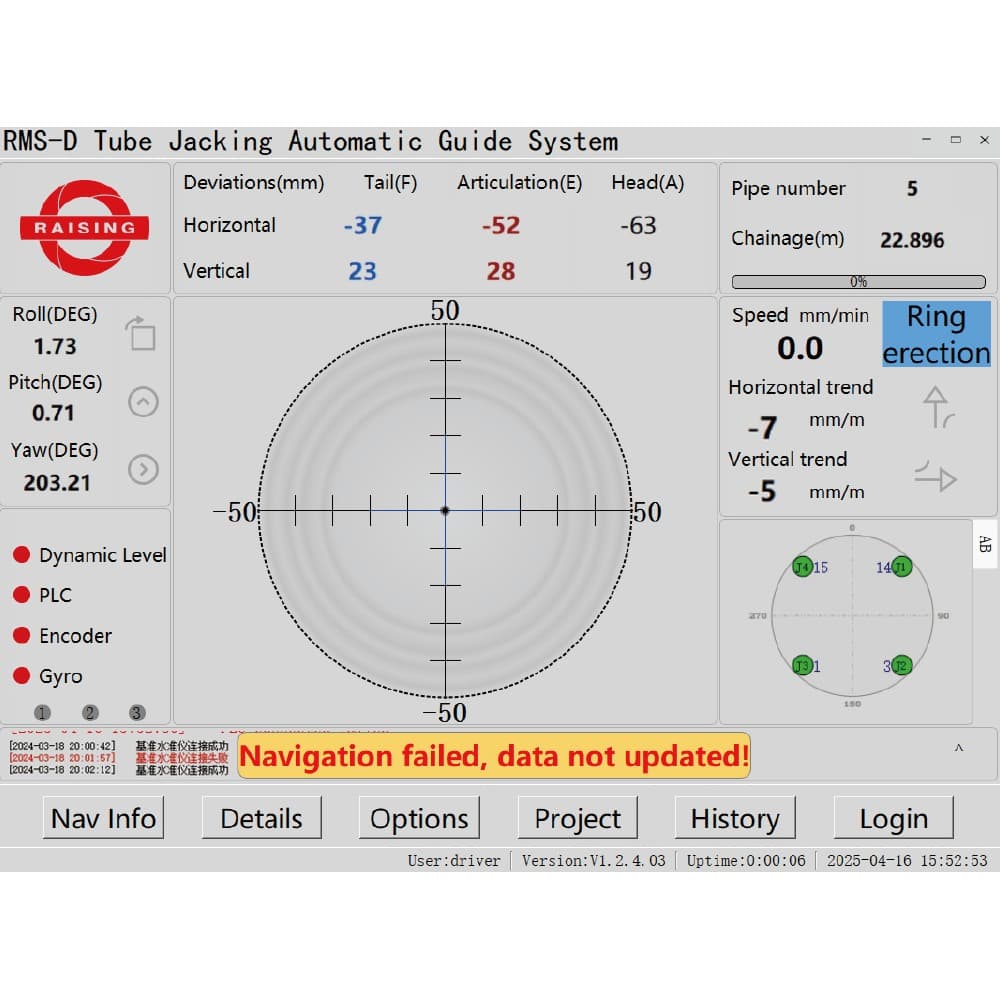Click the green J2 jack marker
Viewport: 1000px width, 1000px height.
pos(902,666)
